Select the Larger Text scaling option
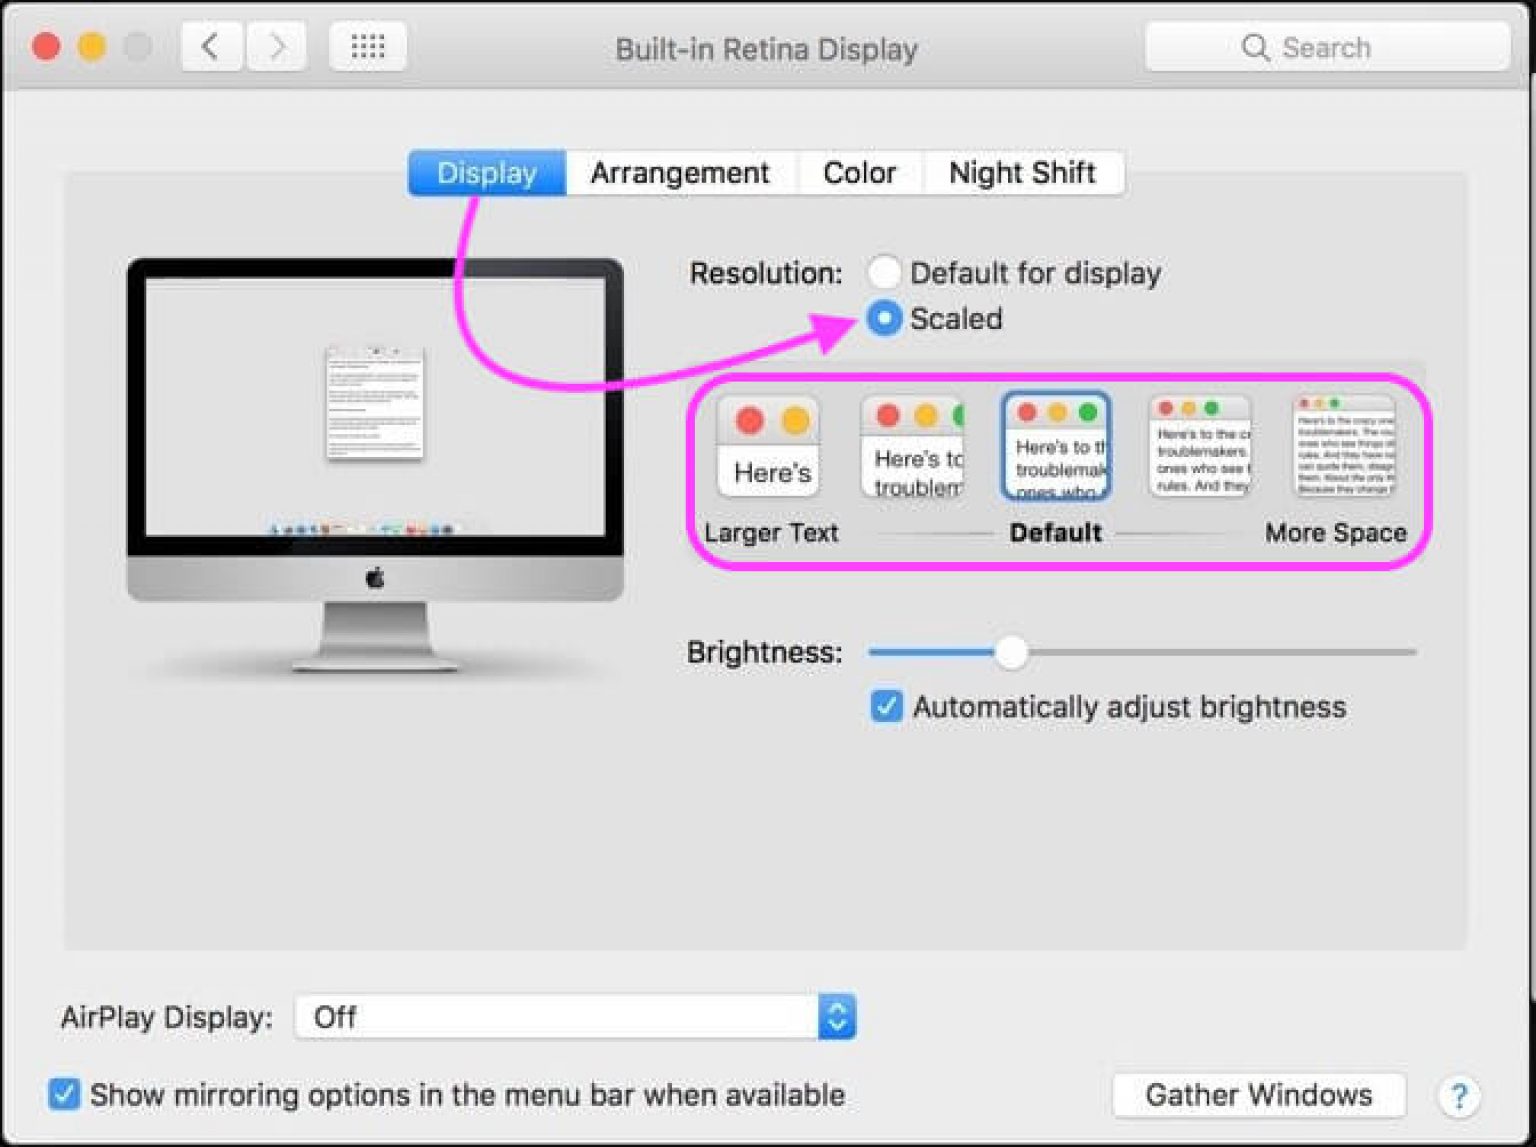This screenshot has width=1536, height=1147. point(768,446)
